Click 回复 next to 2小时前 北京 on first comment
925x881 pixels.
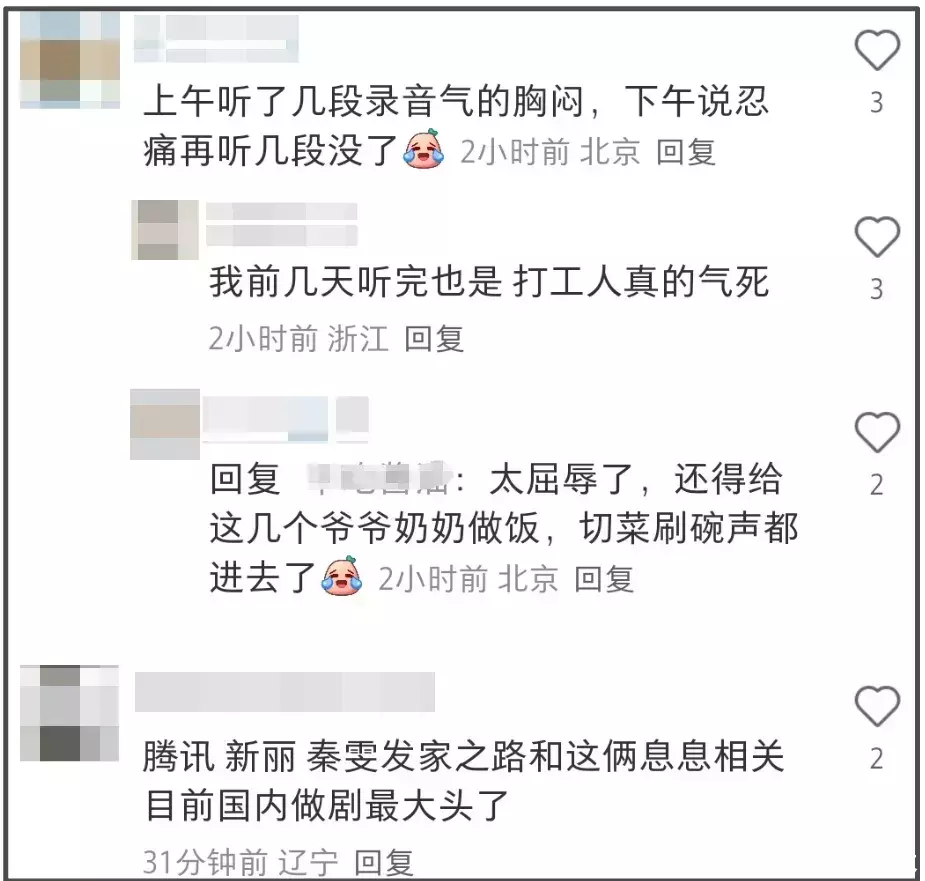pos(686,152)
